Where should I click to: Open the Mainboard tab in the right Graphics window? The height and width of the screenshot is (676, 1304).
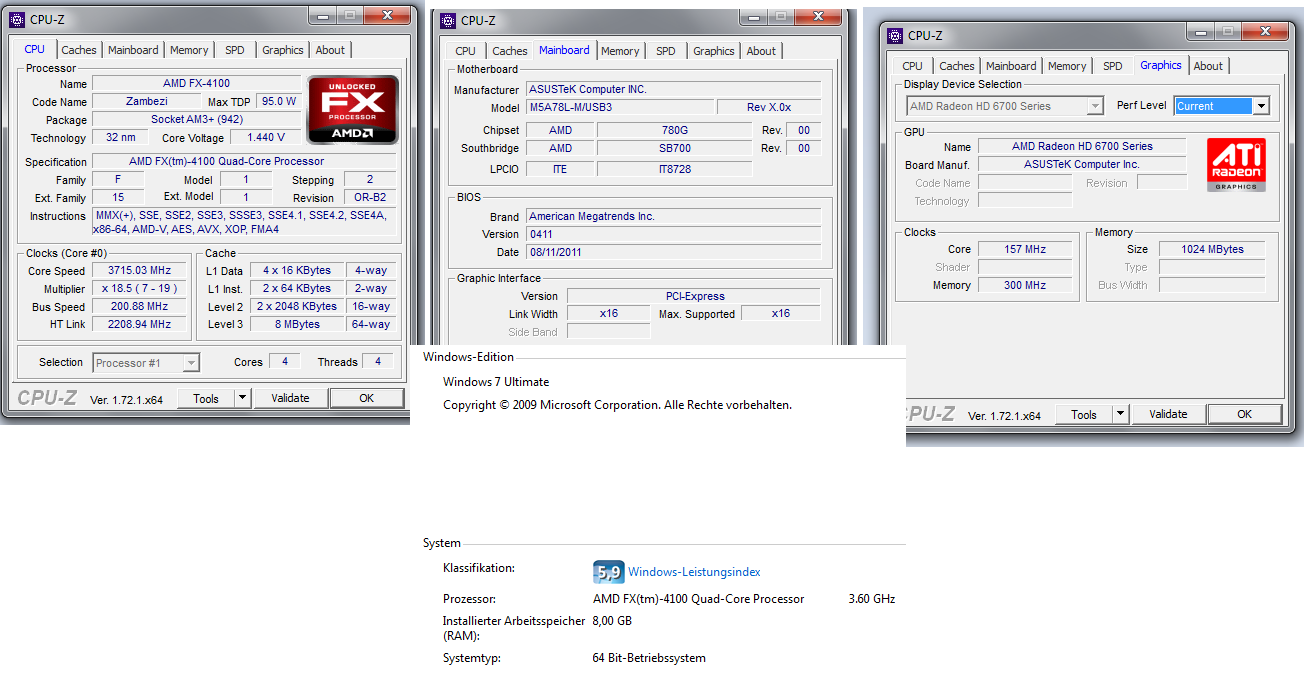[x=1011, y=66]
